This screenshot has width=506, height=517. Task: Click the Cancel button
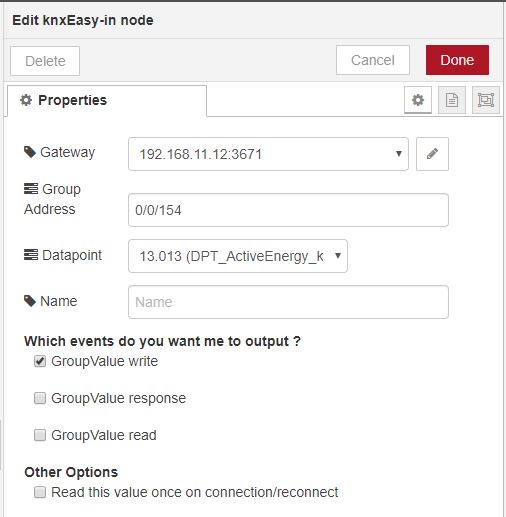point(373,60)
